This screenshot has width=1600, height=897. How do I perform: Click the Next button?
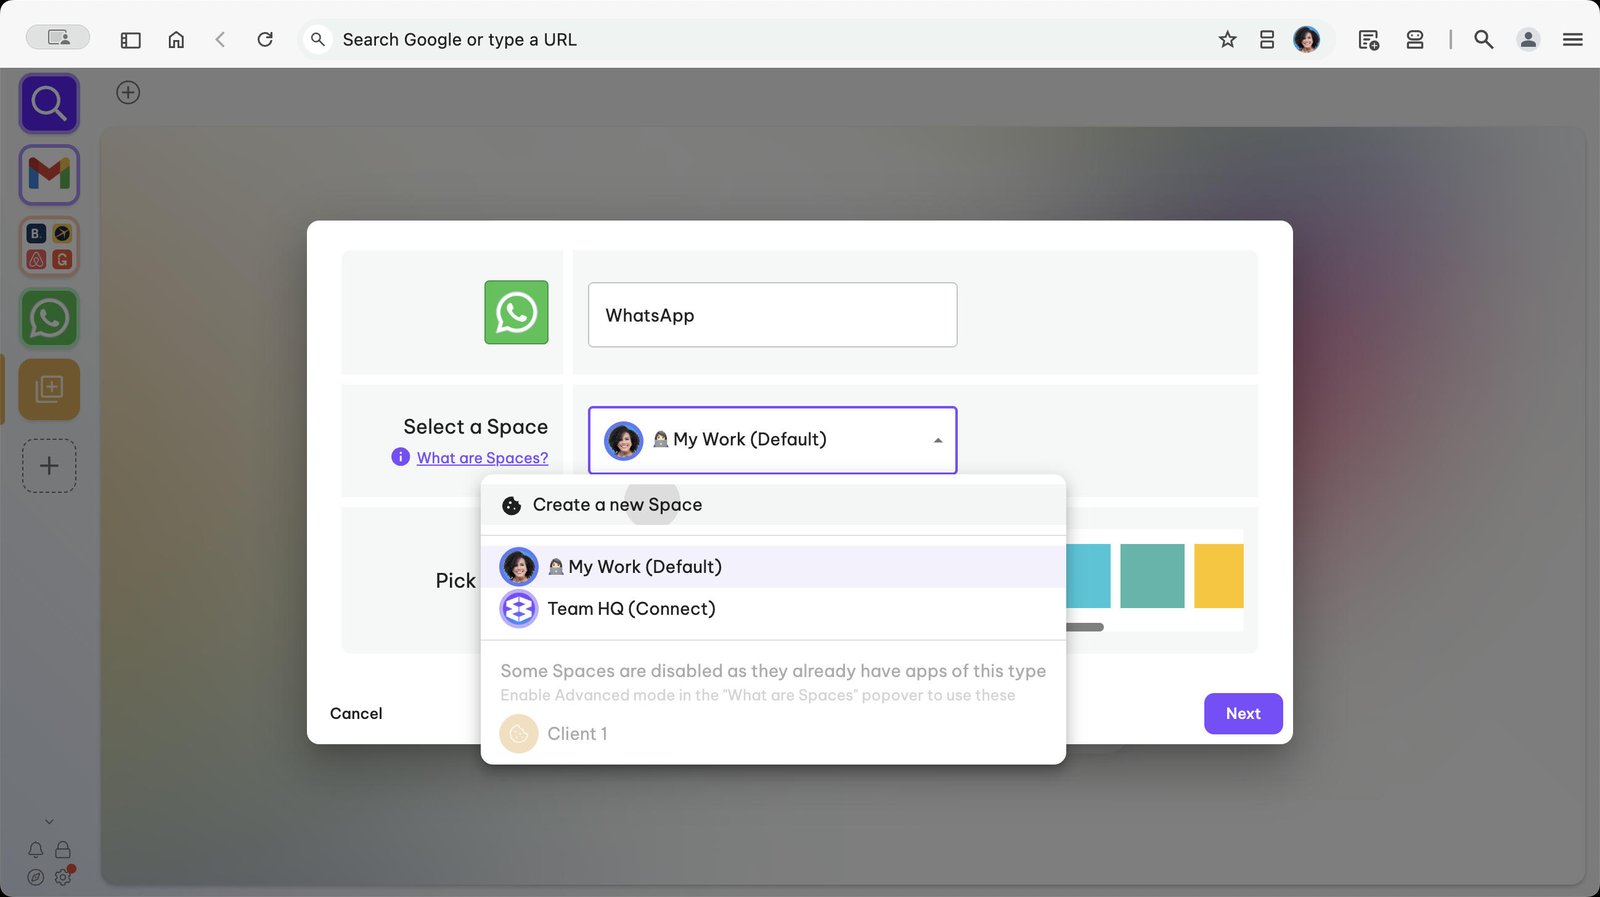[1243, 714]
